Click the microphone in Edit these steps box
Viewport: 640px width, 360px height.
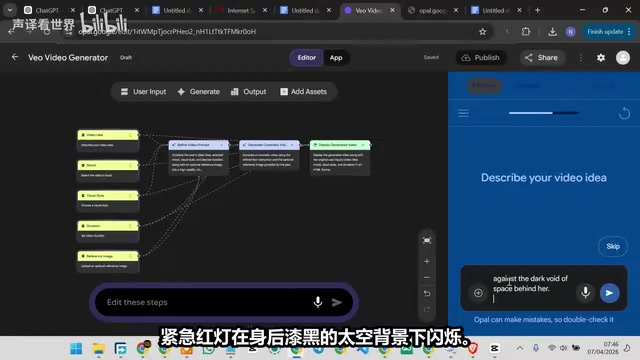[x=318, y=302]
